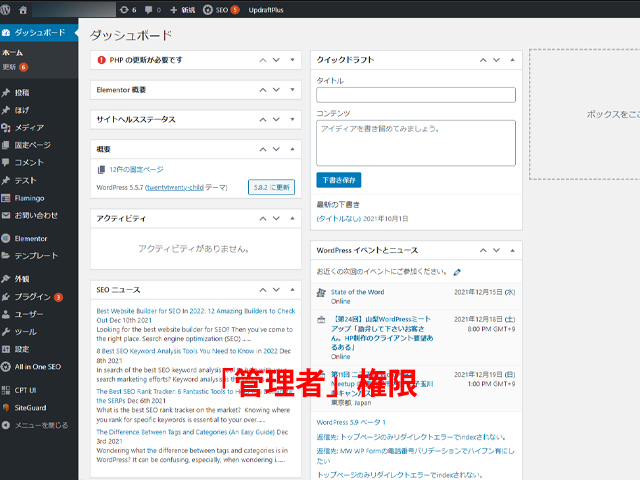Open the State of the Word event
Viewport: 640px width, 480px height.
point(358,292)
